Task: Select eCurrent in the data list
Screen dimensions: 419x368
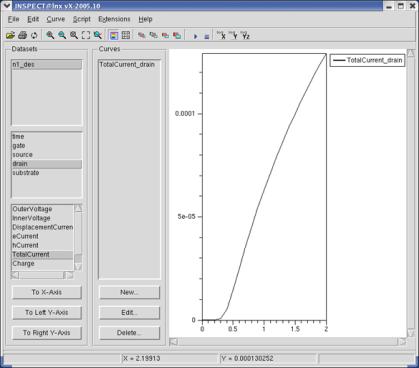Action: [42, 236]
